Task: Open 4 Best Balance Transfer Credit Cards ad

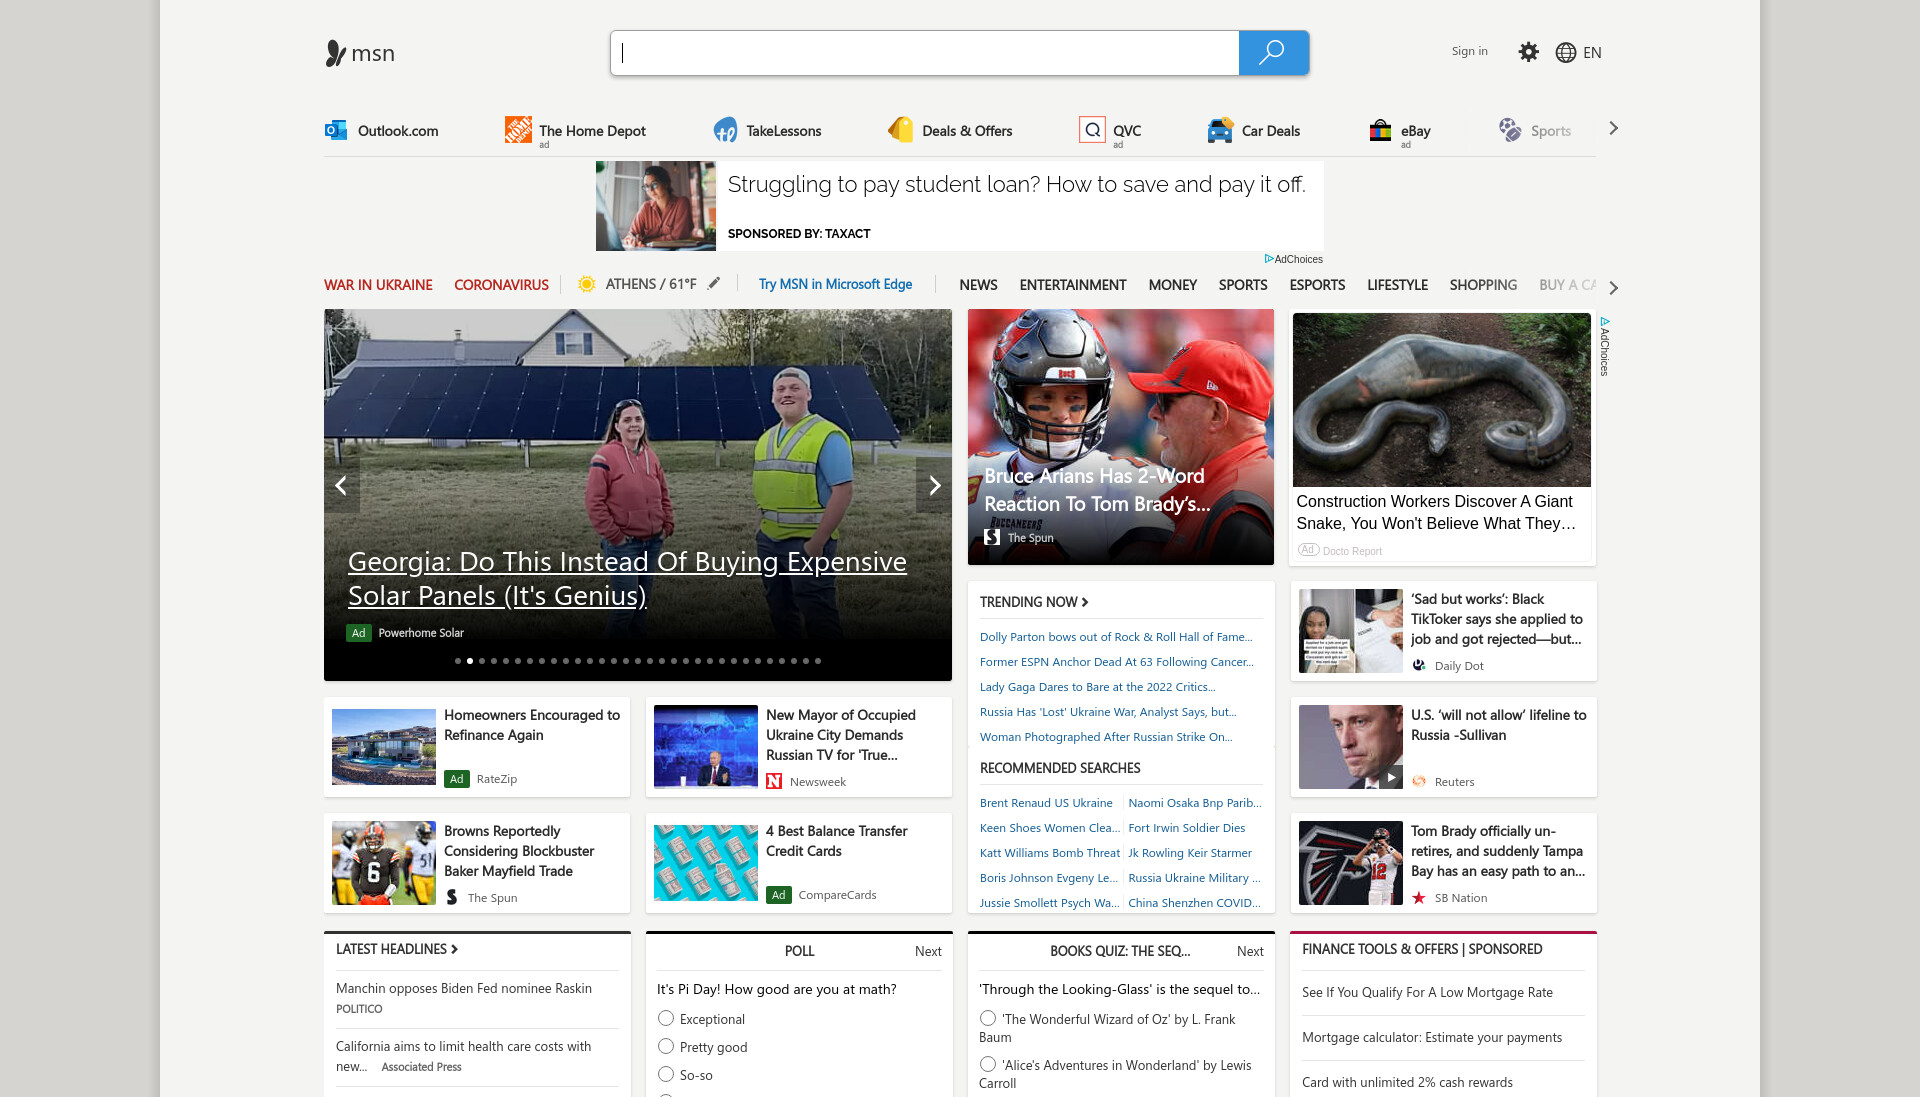Action: 799,863
